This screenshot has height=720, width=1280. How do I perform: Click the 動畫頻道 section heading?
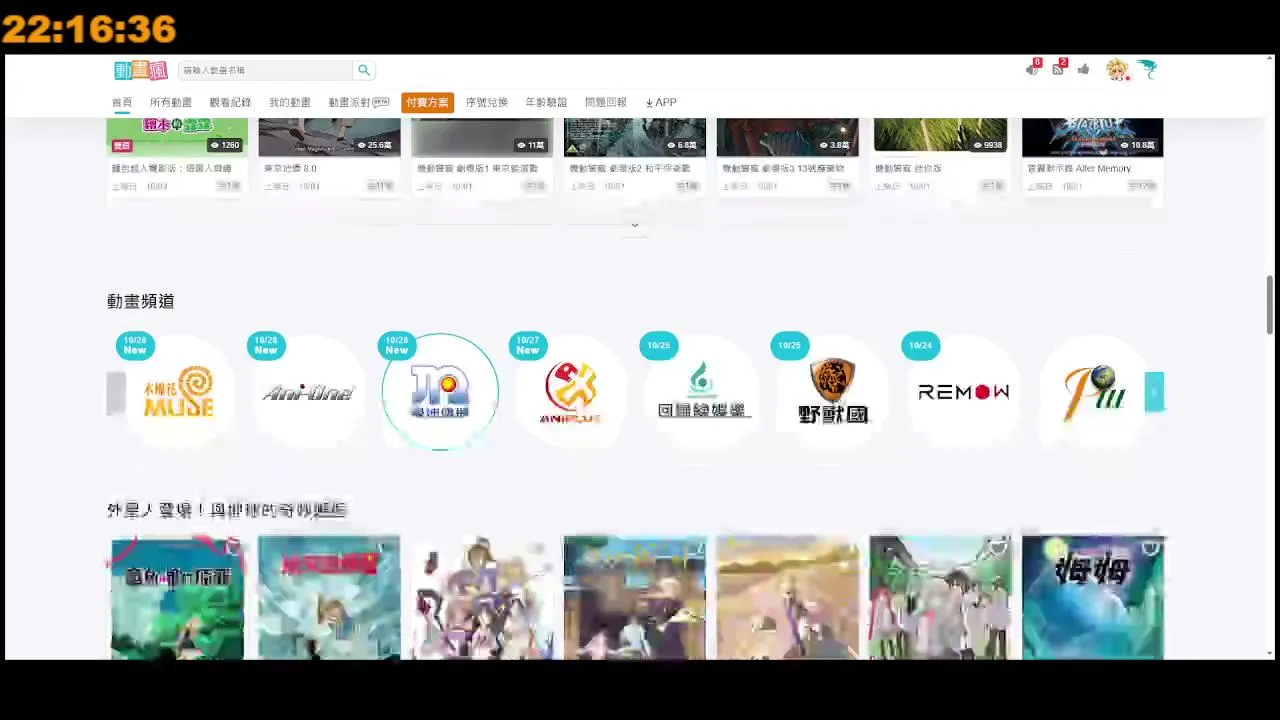click(141, 301)
